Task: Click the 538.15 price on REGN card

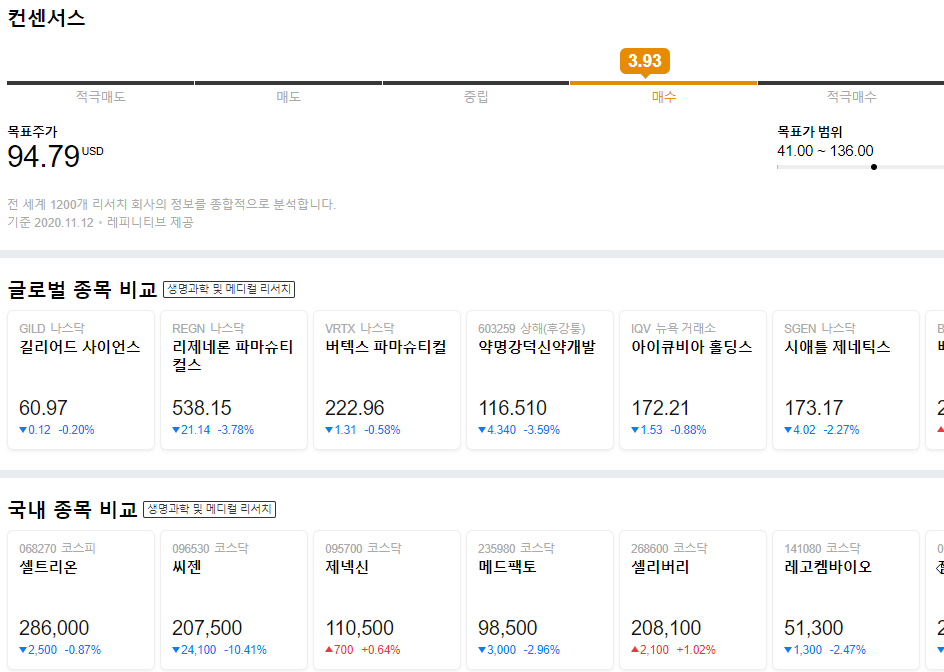Action: (202, 408)
